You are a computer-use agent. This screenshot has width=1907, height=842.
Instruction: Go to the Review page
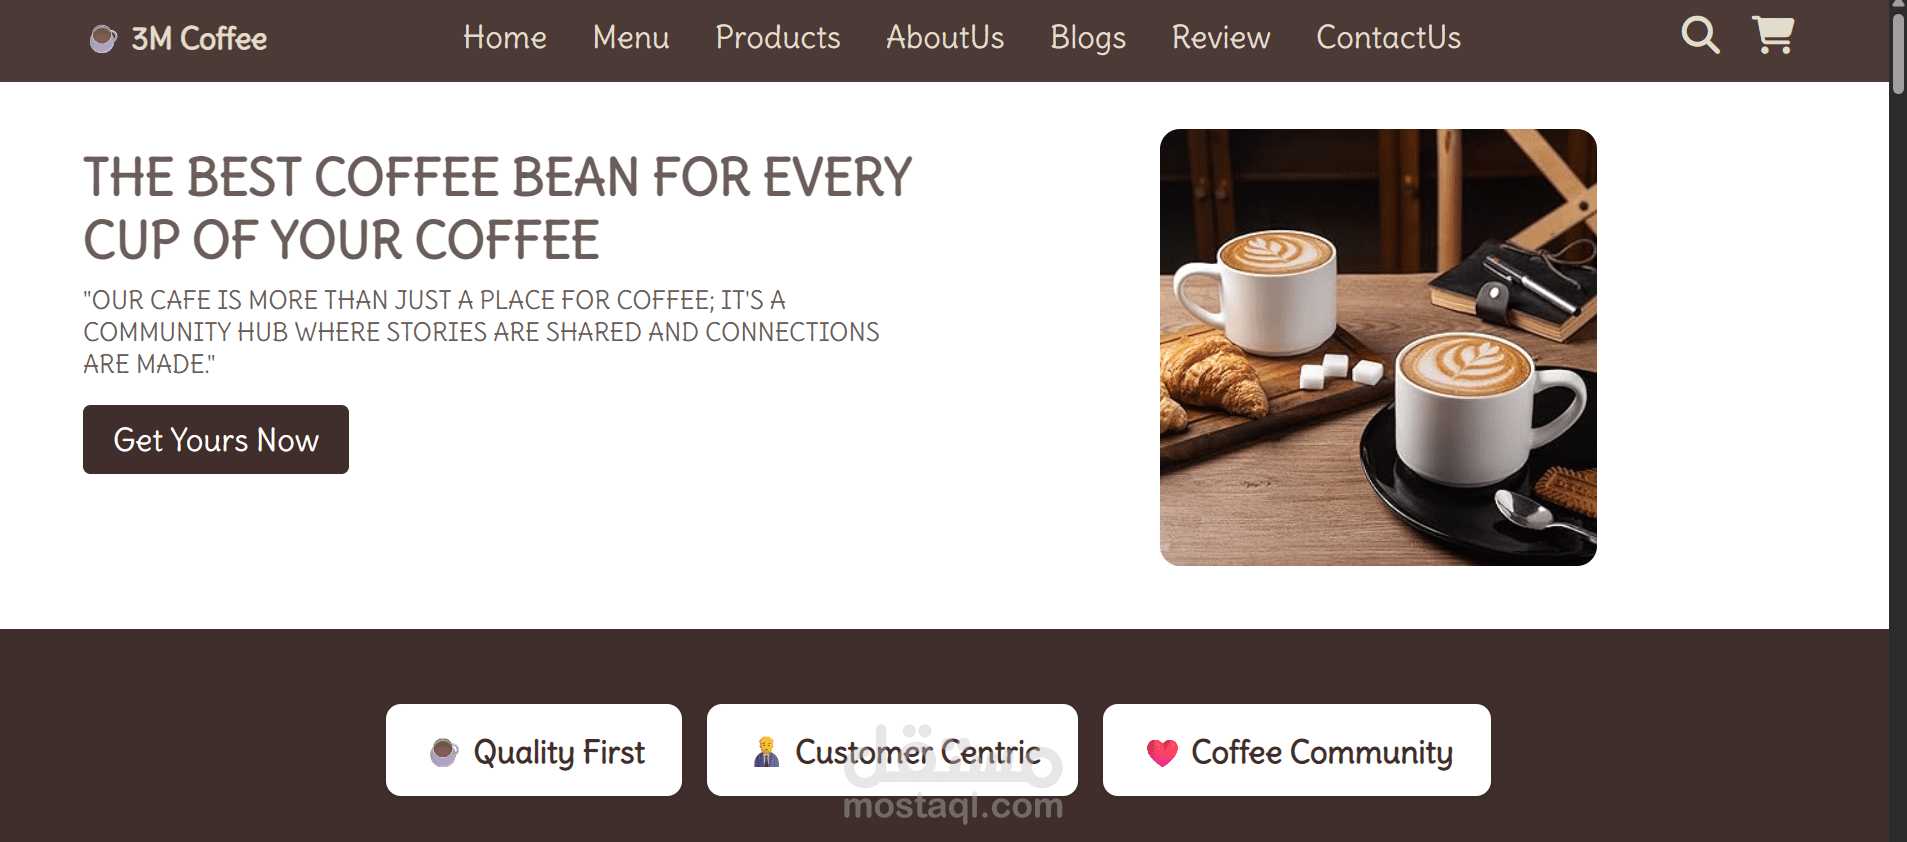[x=1221, y=38]
